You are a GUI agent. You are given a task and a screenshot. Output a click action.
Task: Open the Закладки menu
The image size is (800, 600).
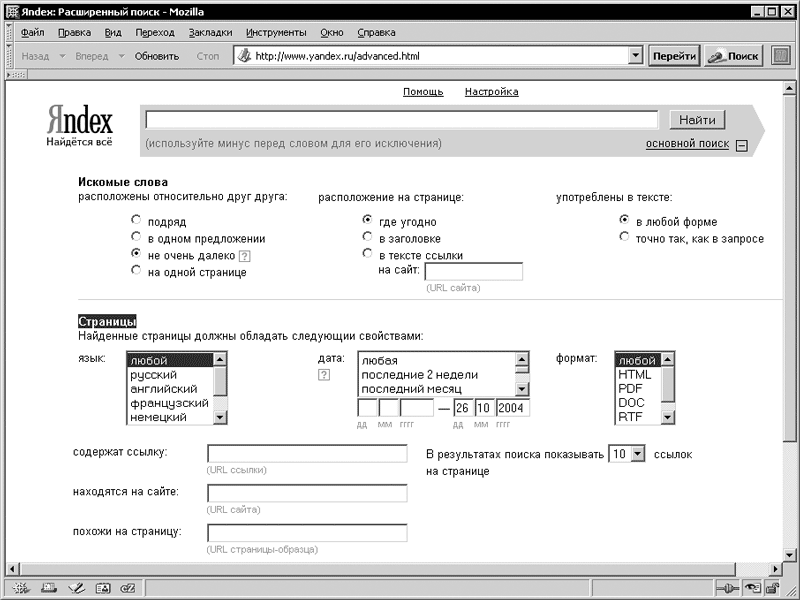pyautogui.click(x=210, y=33)
